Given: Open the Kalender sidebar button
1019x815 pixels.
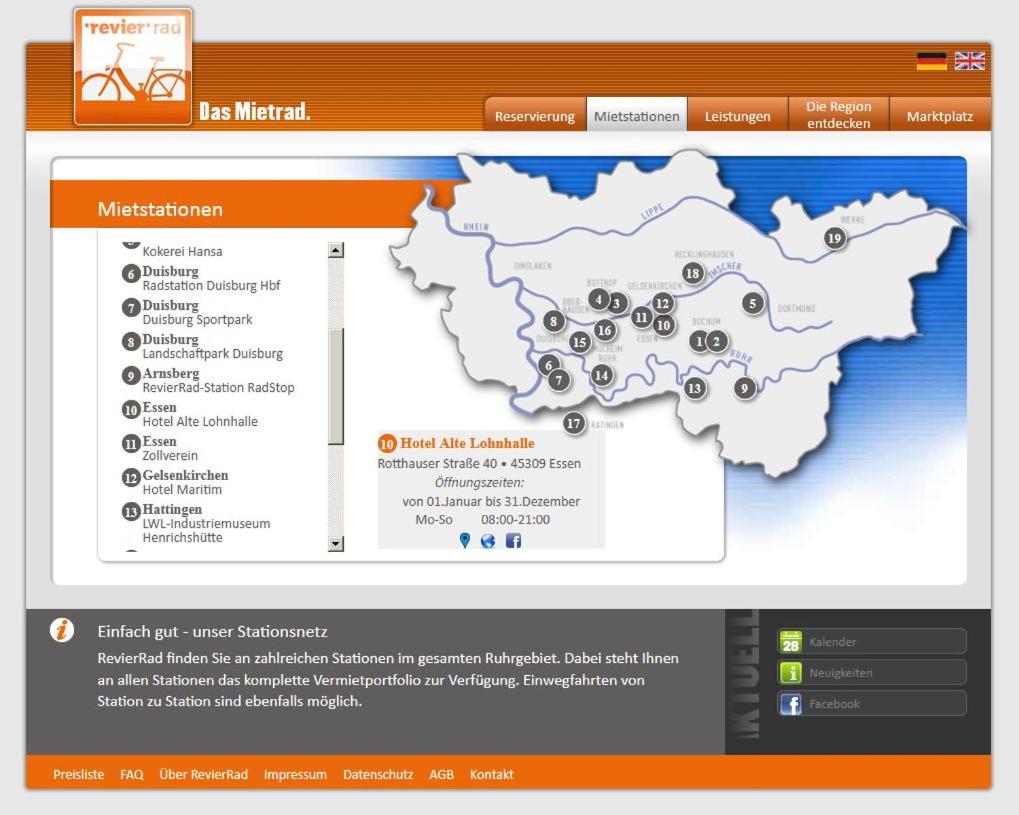Looking at the screenshot, I should tap(871, 642).
